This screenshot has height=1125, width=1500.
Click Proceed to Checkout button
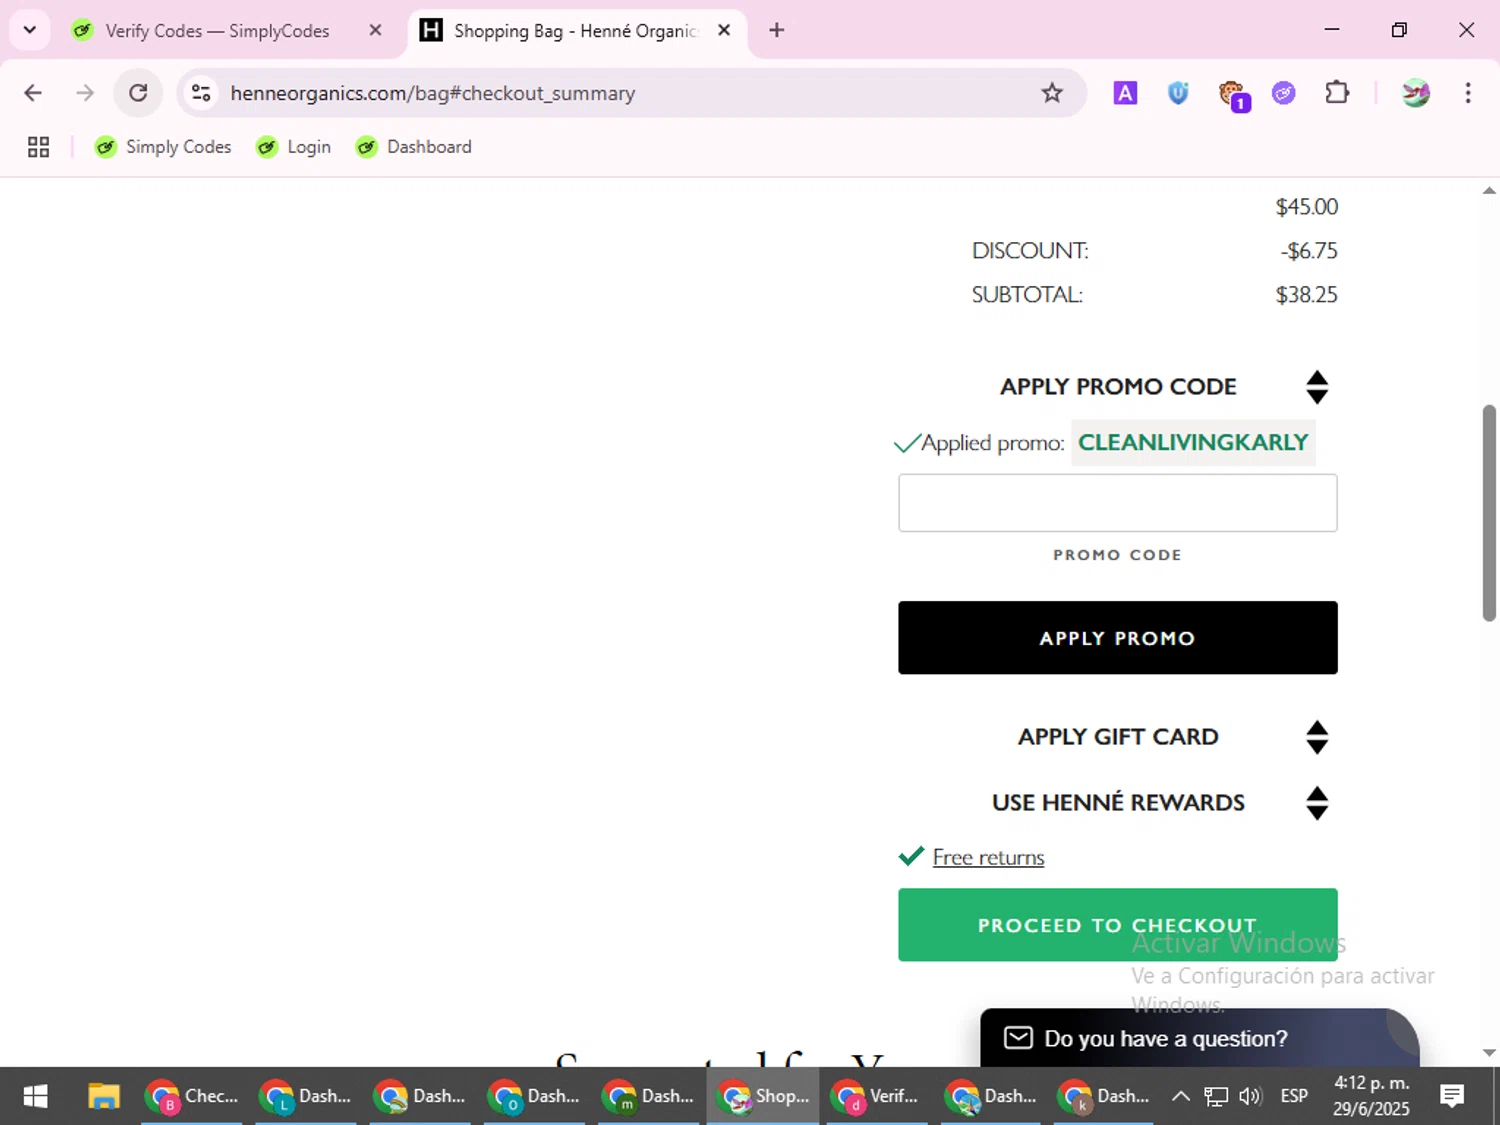tap(1118, 925)
